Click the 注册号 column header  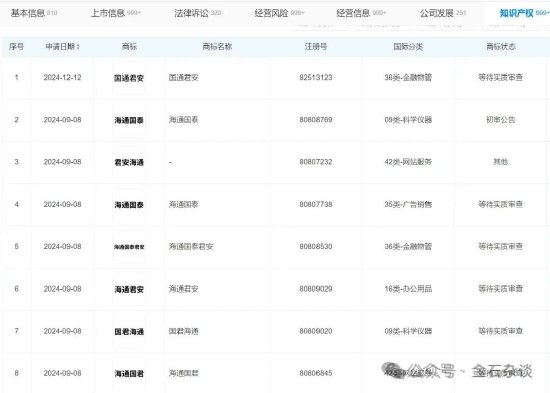(x=316, y=47)
